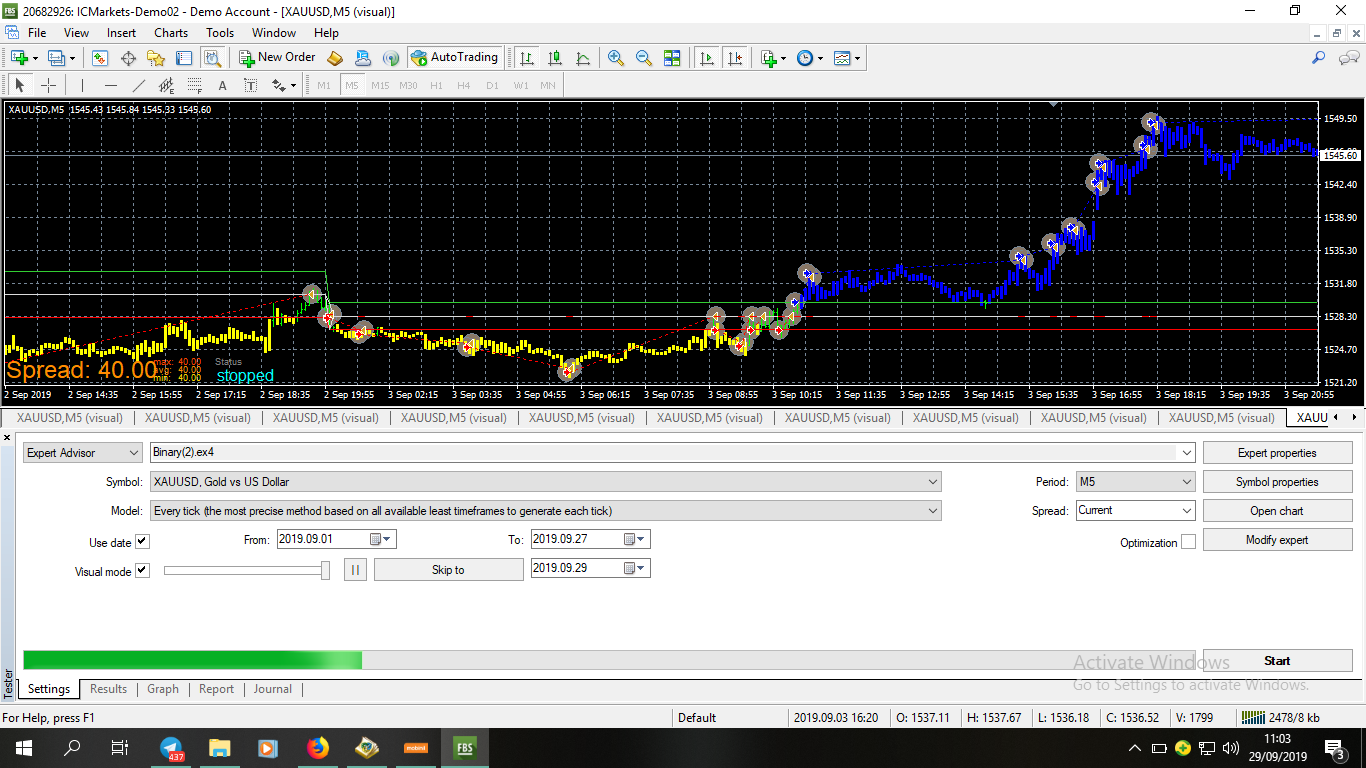Open the Insert menu
The height and width of the screenshot is (768, 1366).
(122, 33)
